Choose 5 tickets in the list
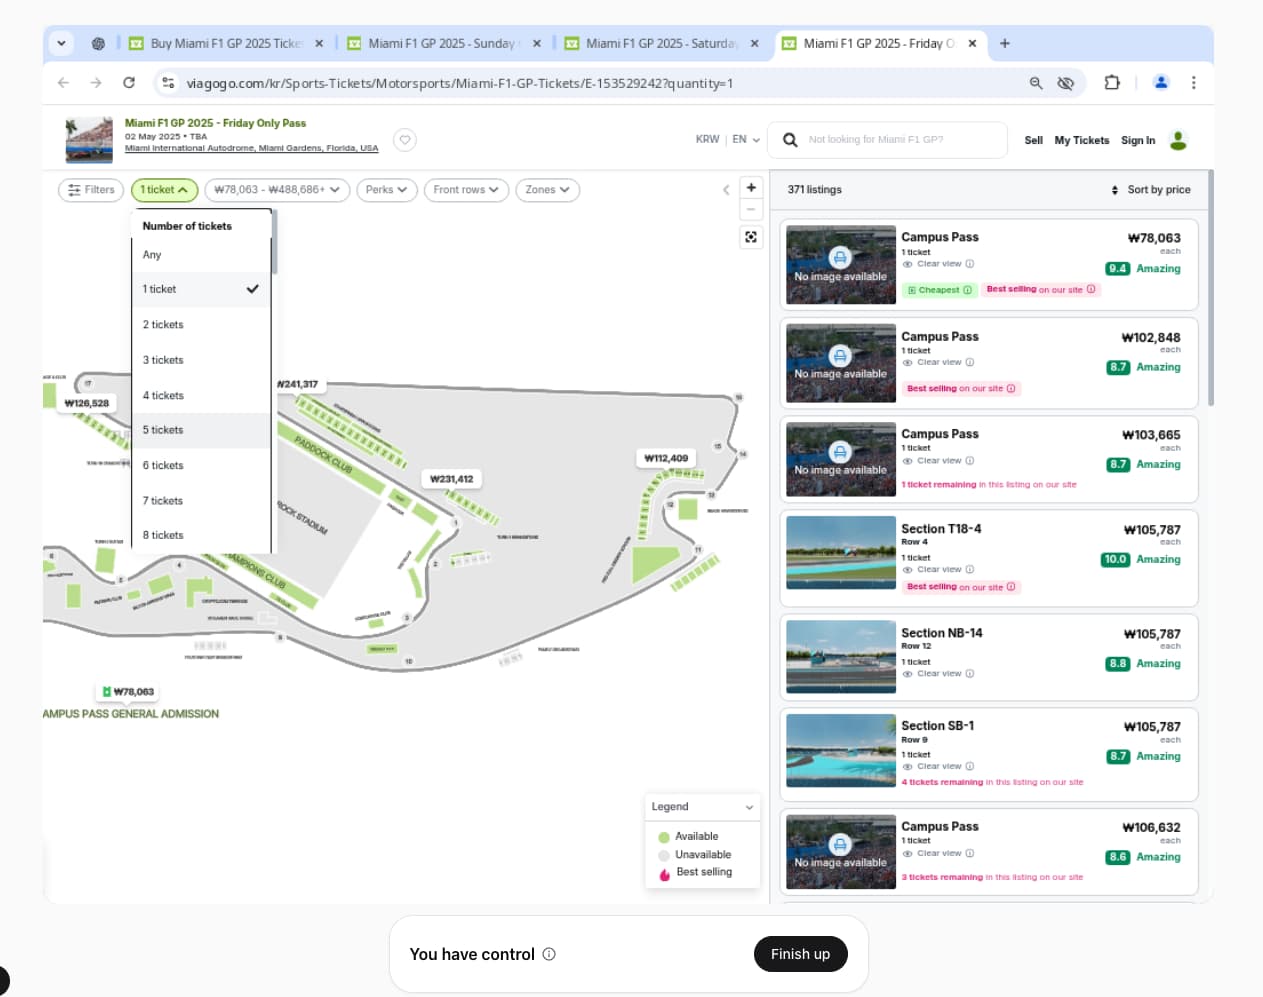The height and width of the screenshot is (997, 1263). point(201,430)
